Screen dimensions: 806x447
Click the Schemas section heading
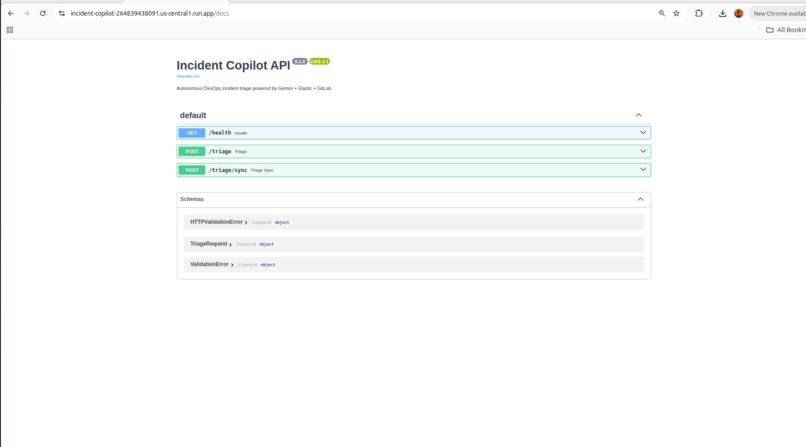(192, 199)
